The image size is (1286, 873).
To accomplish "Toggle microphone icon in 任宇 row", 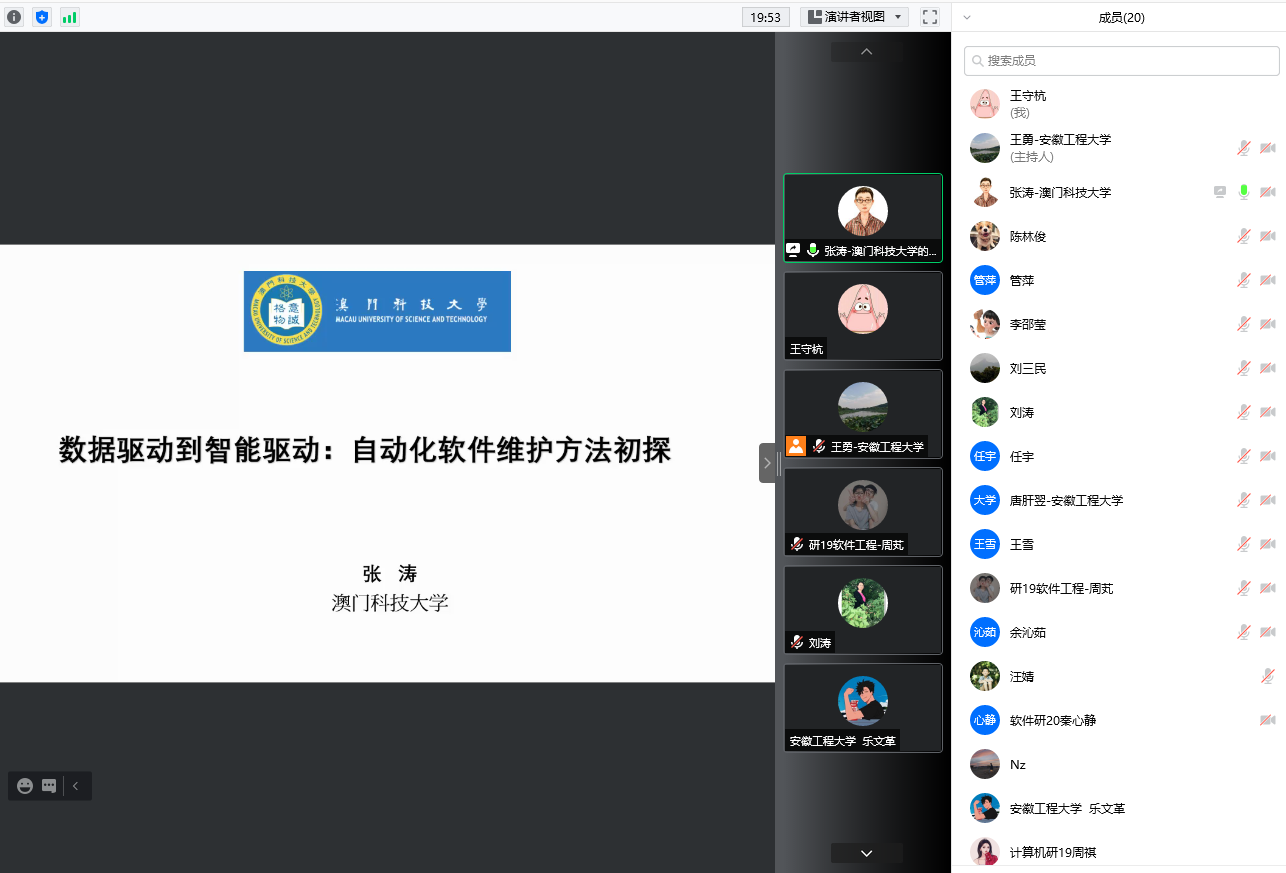I will click(x=1243, y=456).
